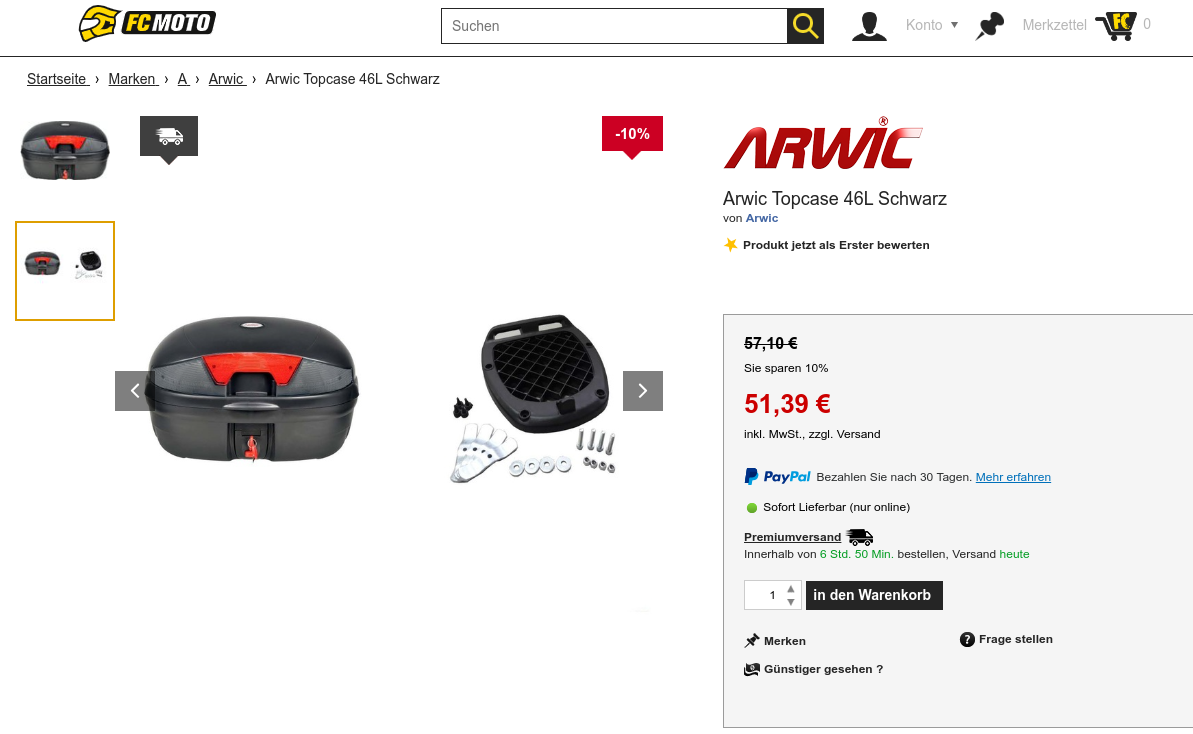Click the Arwic brand logo
Image resolution: width=1193 pixels, height=734 pixels.
(x=822, y=144)
